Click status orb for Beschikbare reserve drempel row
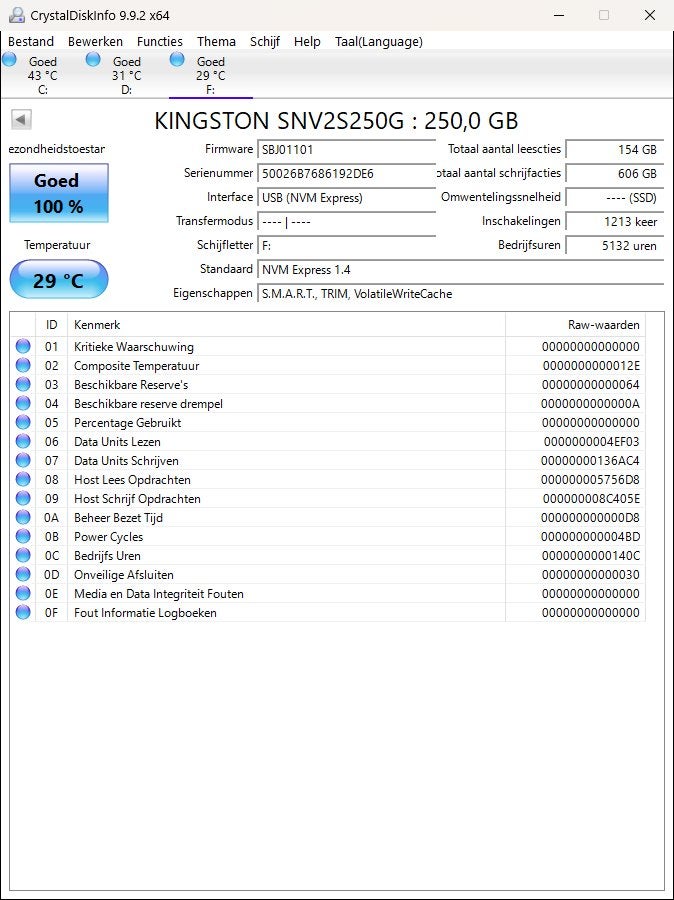Viewport: 674px width, 900px height. 23,403
